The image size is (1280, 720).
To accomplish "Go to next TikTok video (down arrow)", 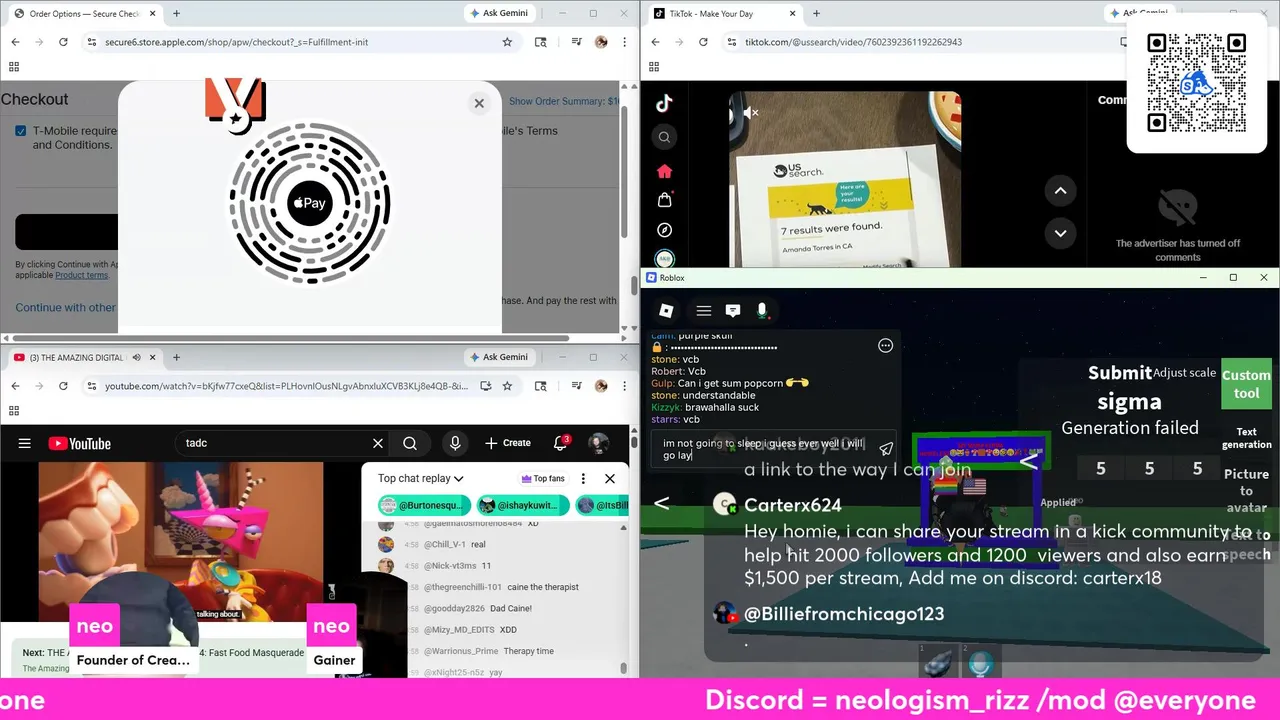I will (x=1060, y=233).
